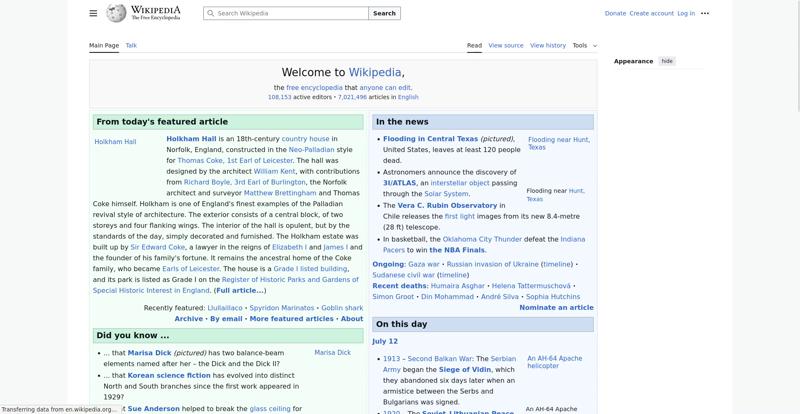This screenshot has width=800, height=414.
Task: Open recently featured Llullaillaco
Action: pyautogui.click(x=225, y=308)
